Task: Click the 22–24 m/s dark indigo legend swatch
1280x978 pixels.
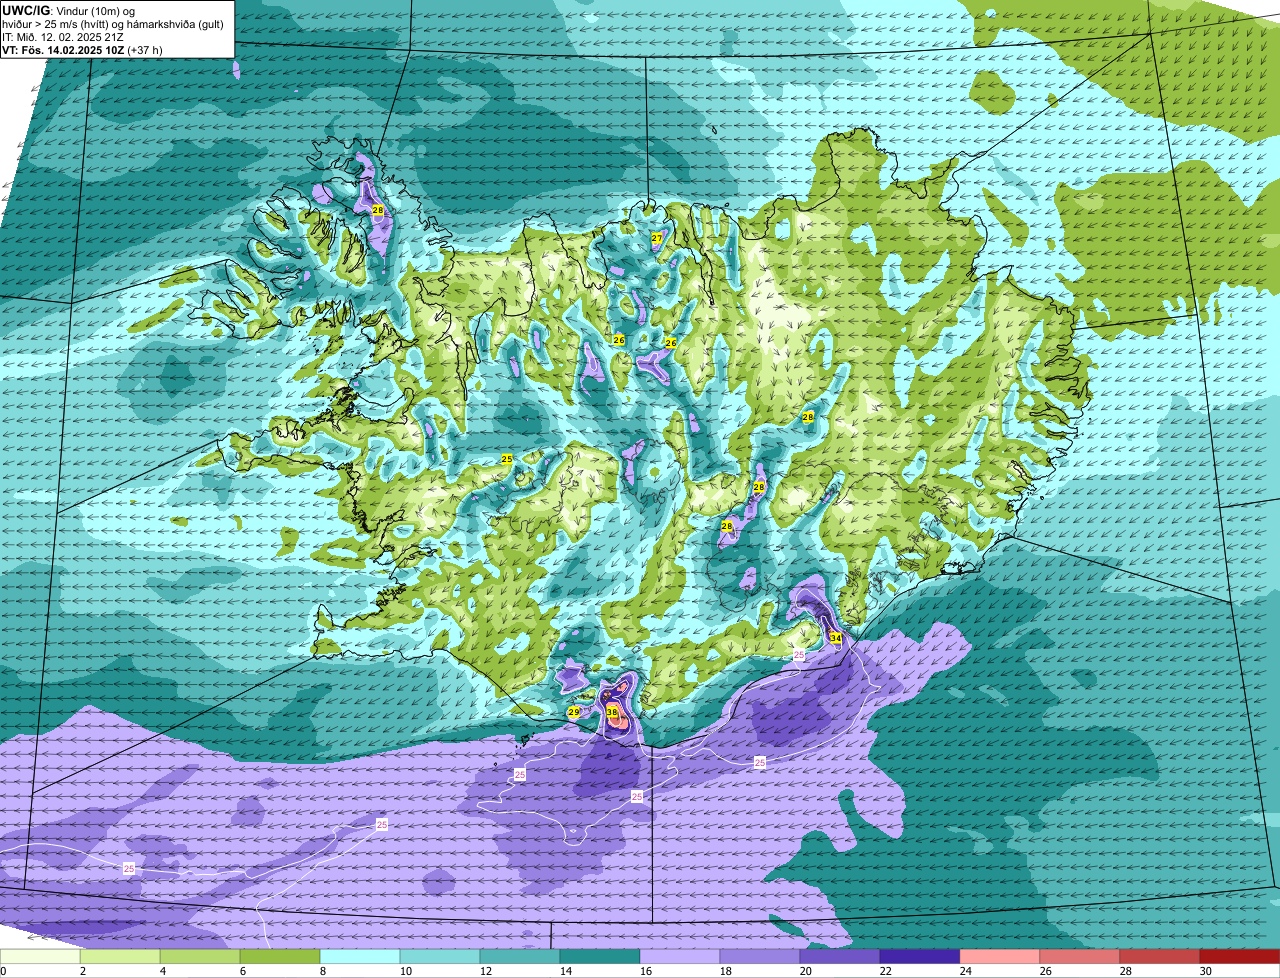Action: (920, 956)
